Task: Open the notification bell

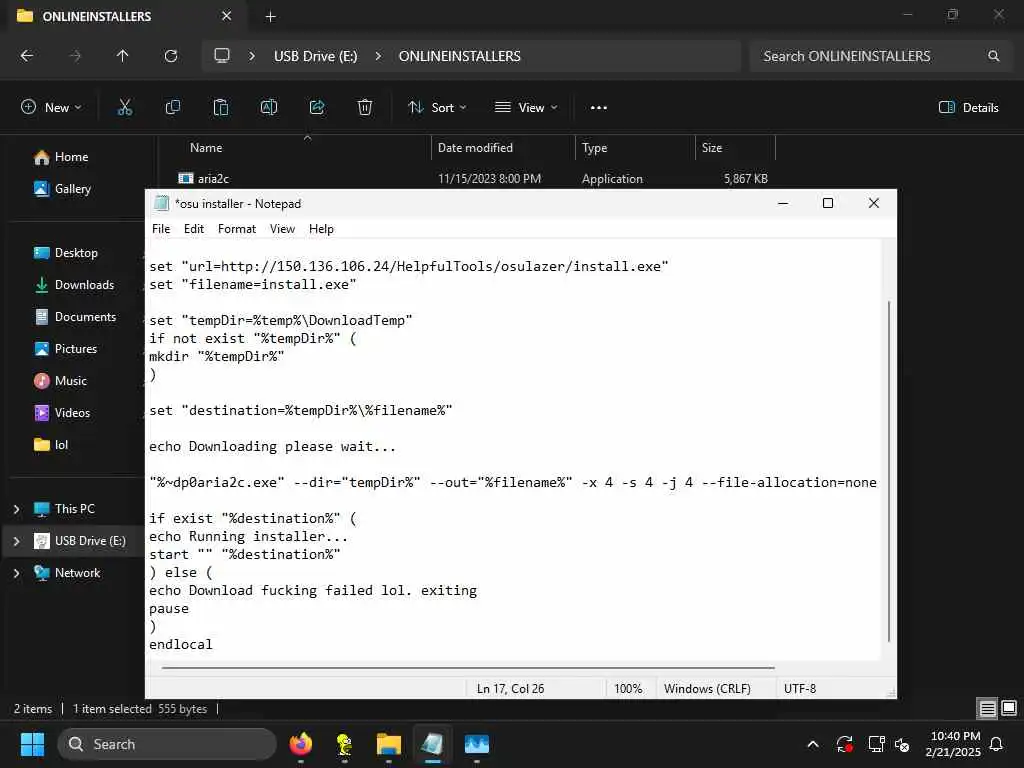Action: pos(997,744)
